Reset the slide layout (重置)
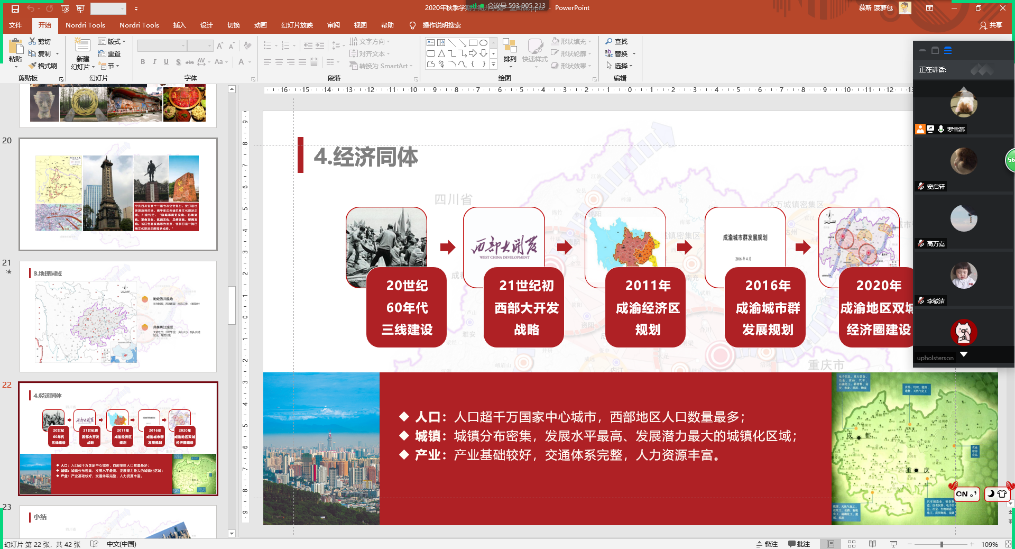 (109, 54)
